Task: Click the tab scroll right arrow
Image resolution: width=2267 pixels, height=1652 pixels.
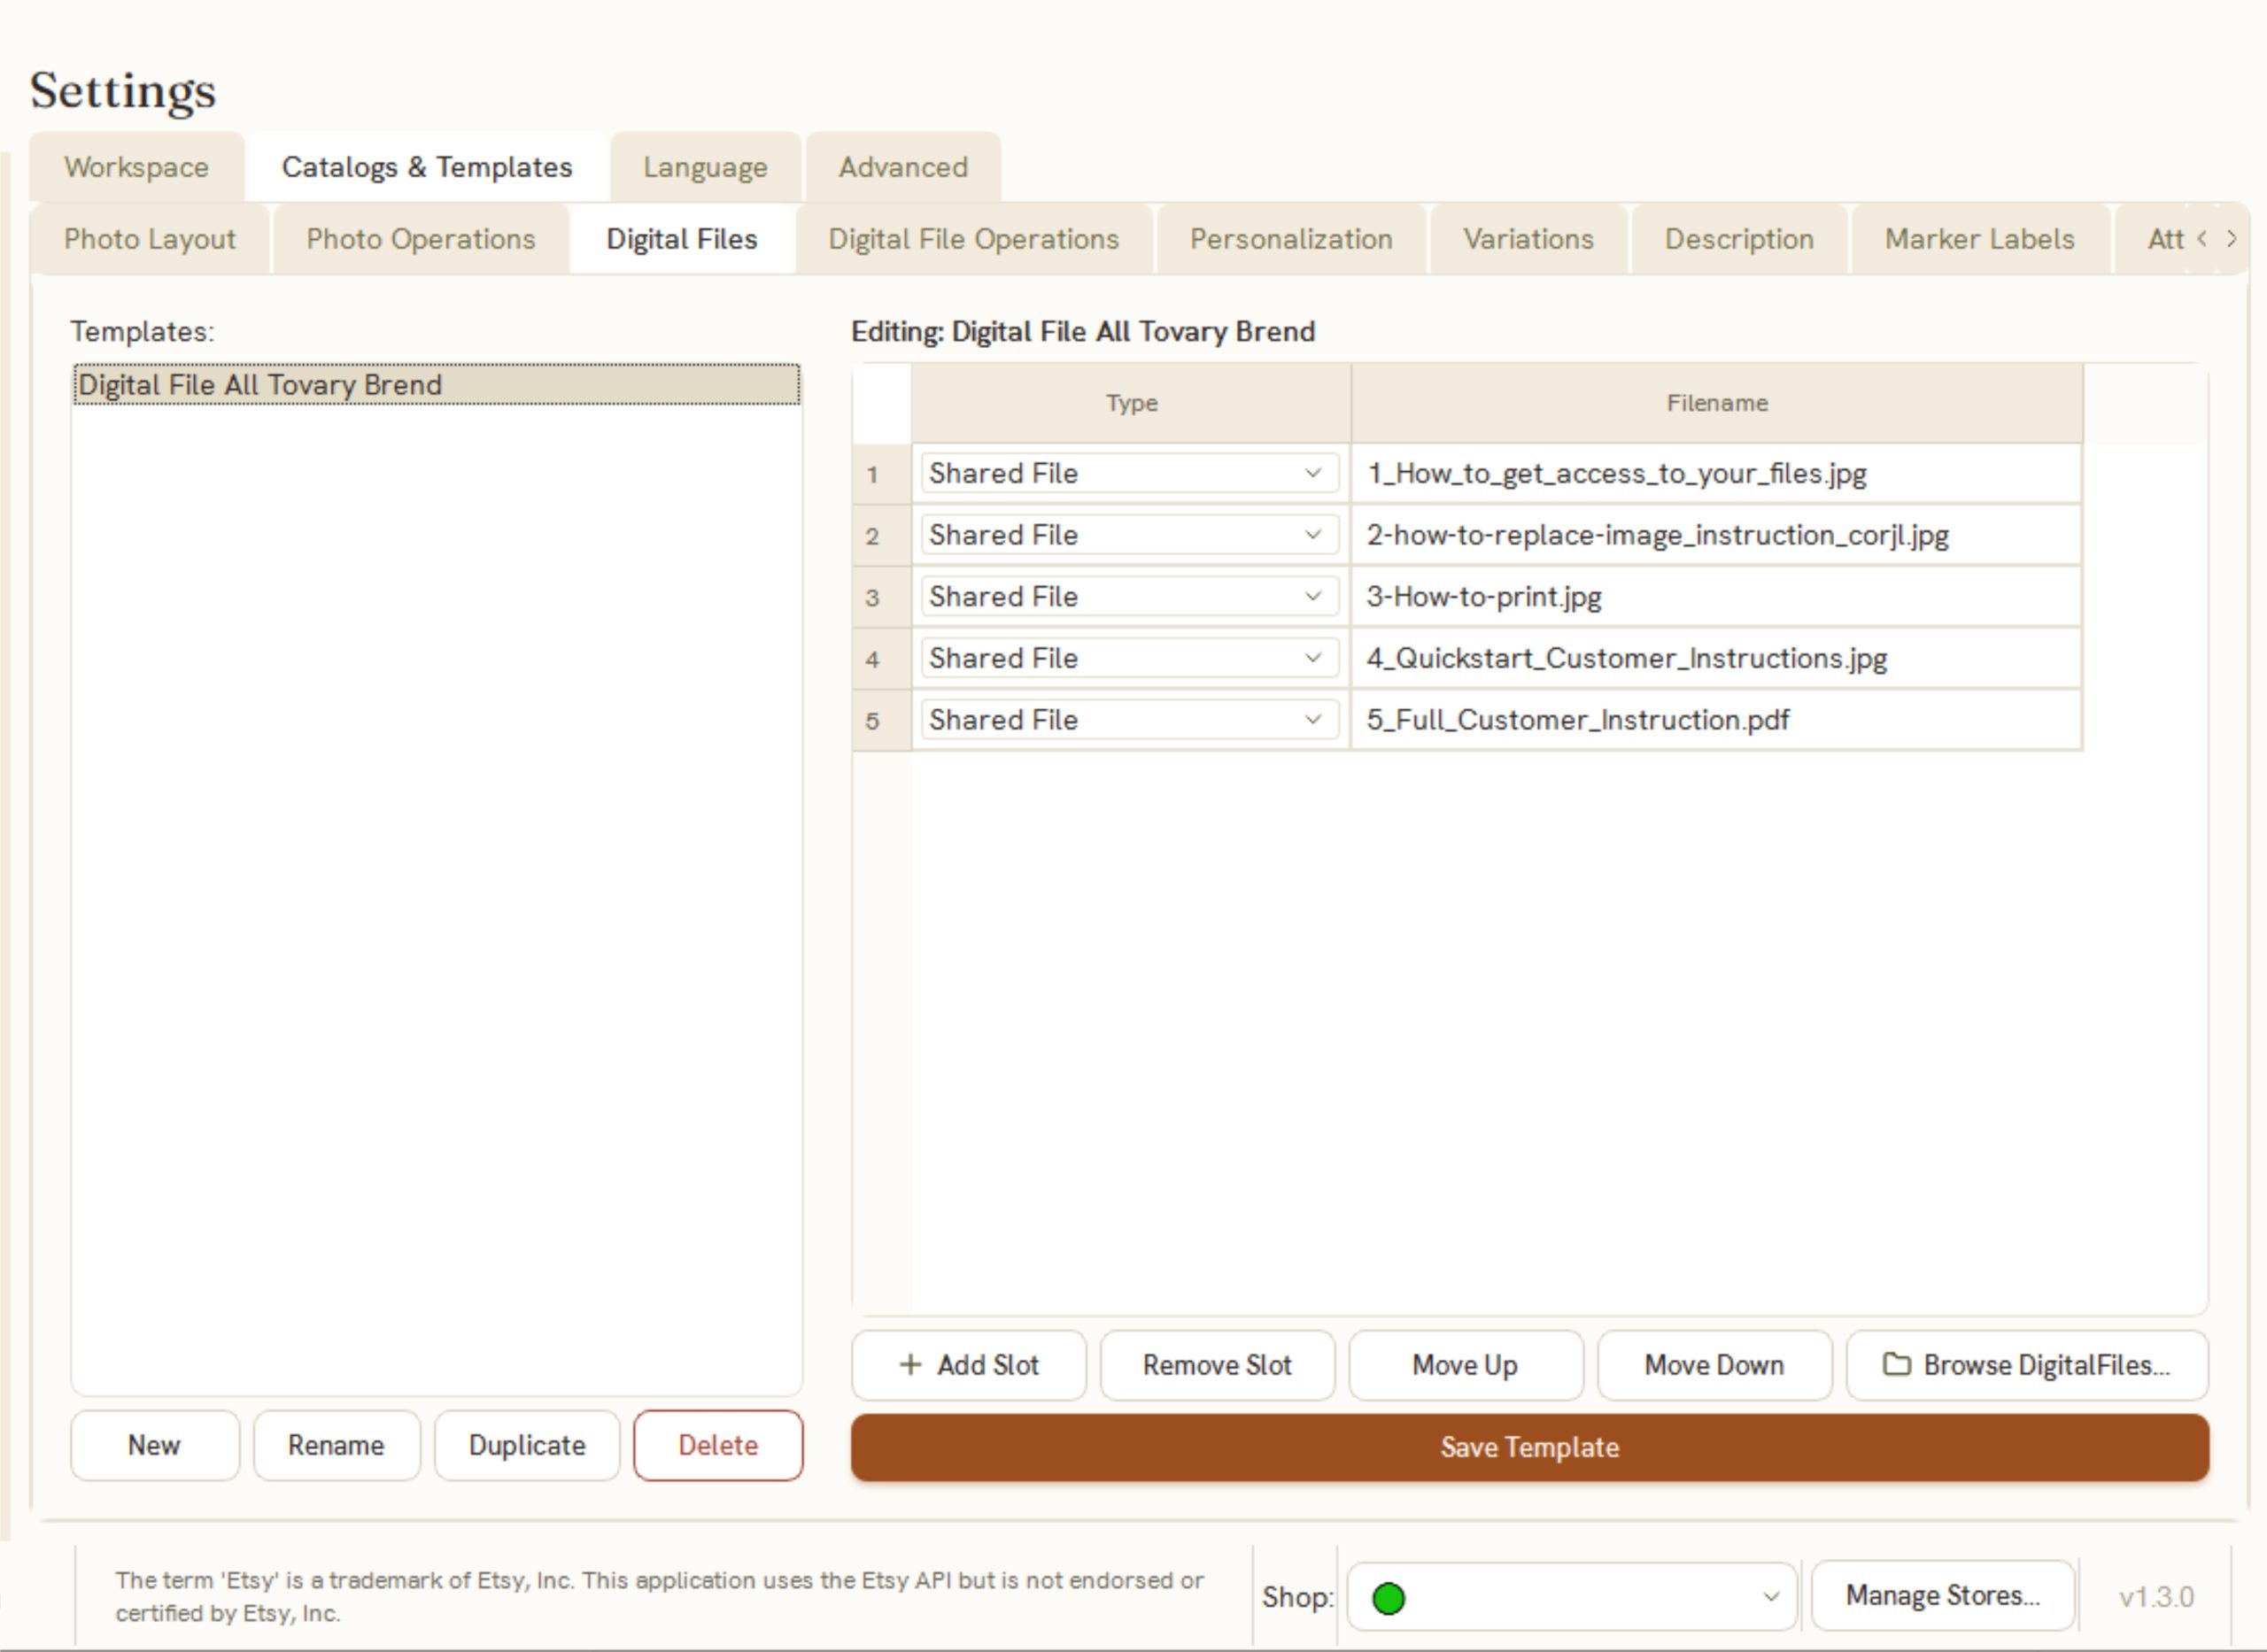Action: [2231, 239]
